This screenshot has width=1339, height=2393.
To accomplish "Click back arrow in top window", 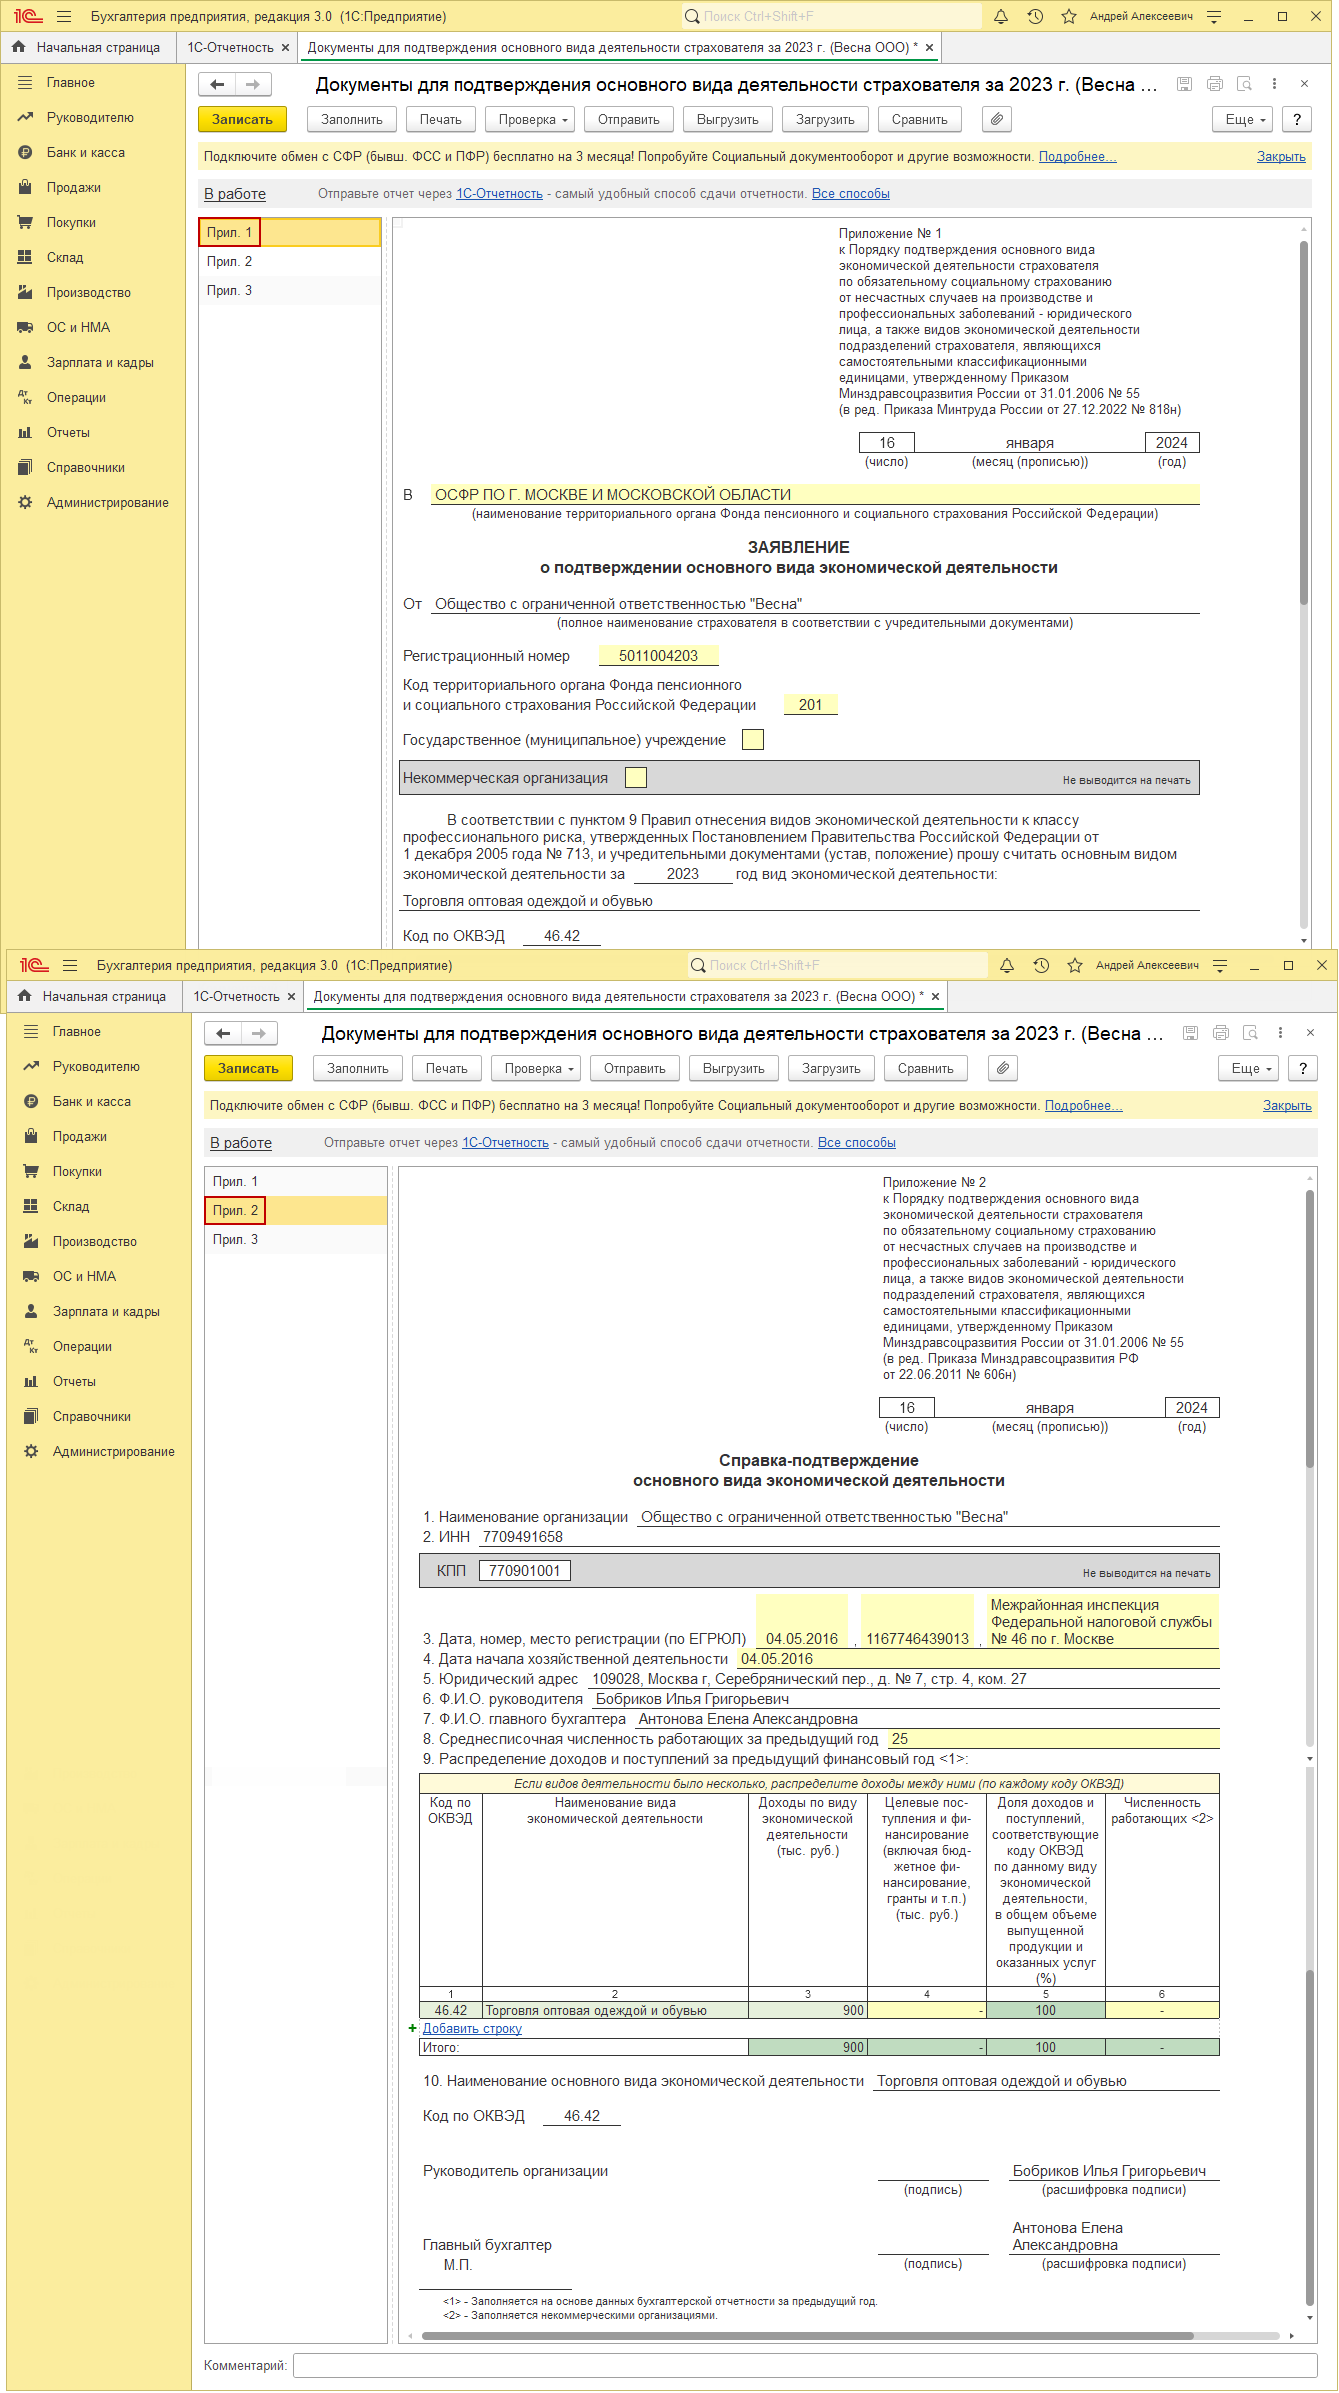I will coord(217,84).
